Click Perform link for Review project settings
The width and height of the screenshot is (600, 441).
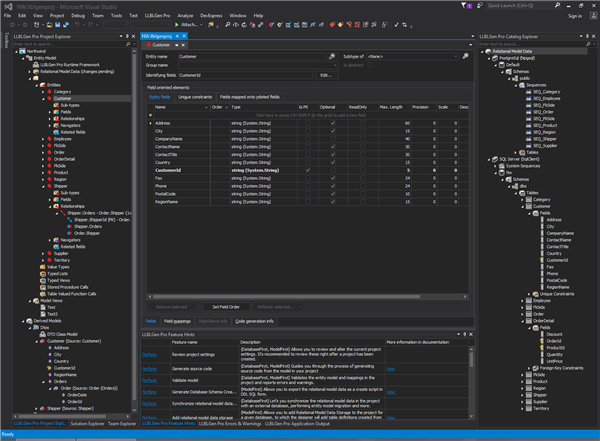click(149, 354)
